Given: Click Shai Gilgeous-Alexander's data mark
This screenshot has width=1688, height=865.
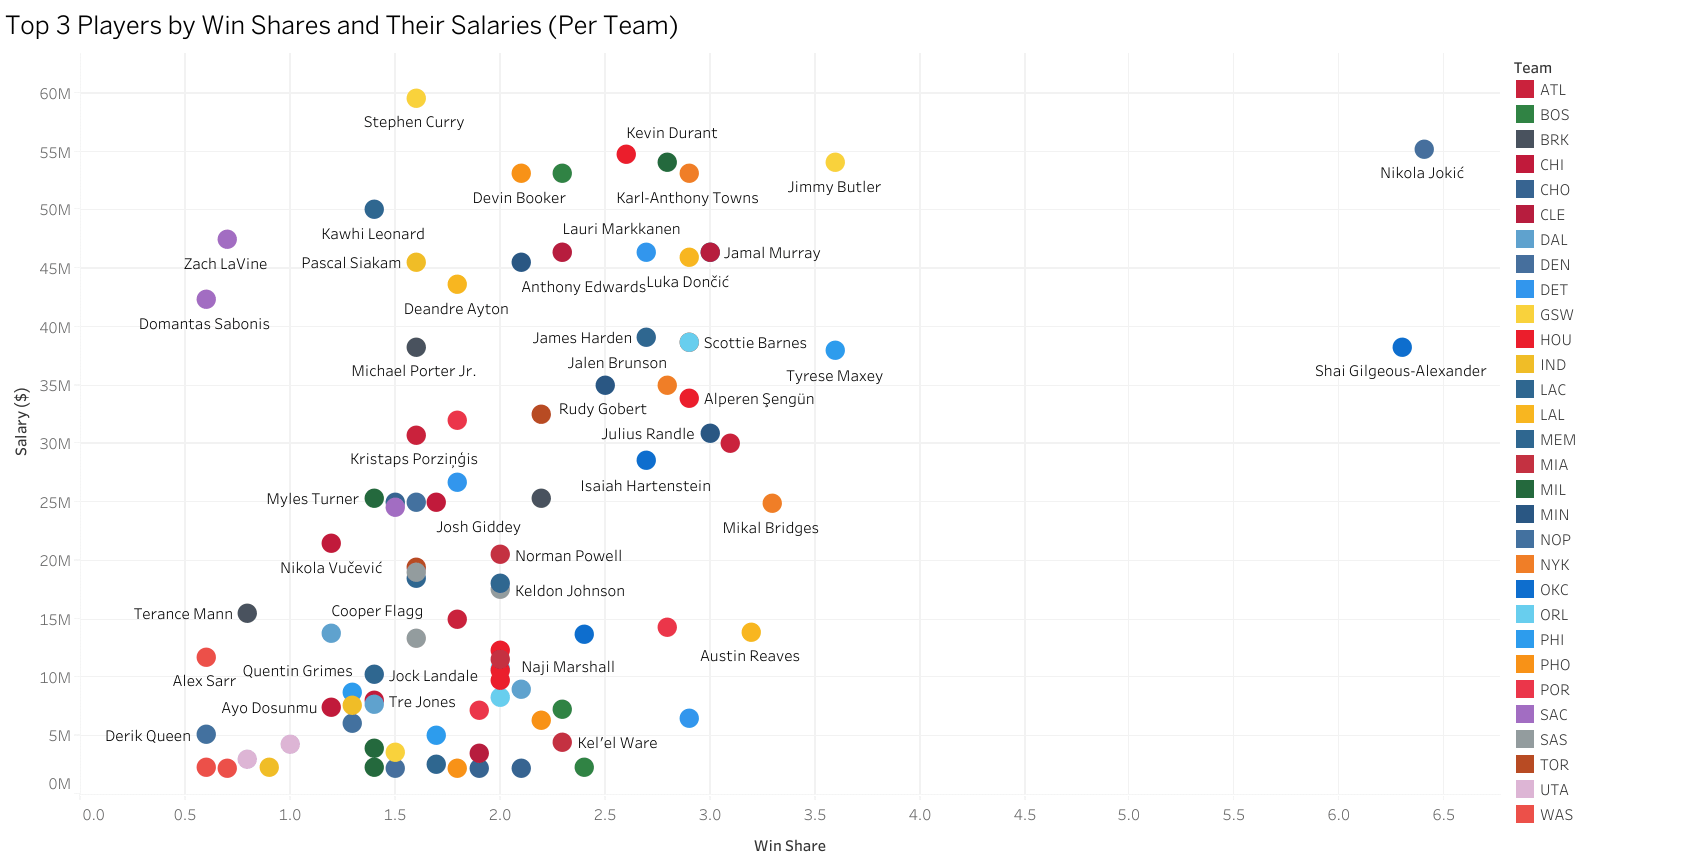Looking at the screenshot, I should tap(1402, 347).
